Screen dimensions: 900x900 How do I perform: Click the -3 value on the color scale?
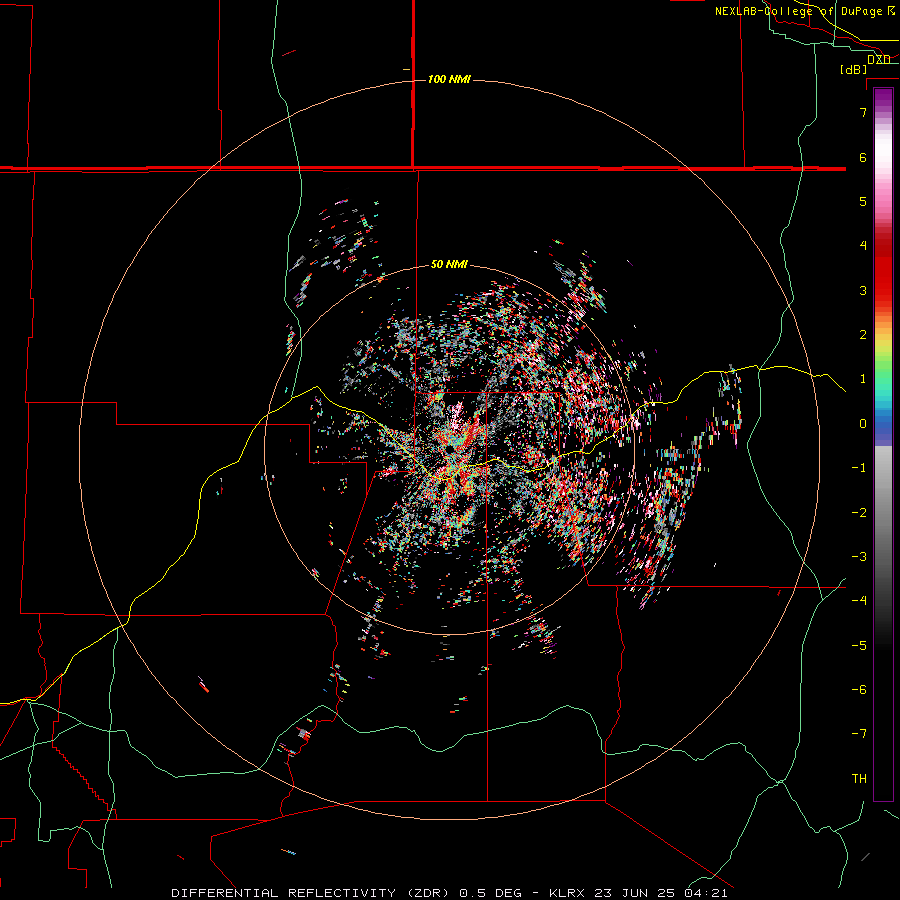pyautogui.click(x=859, y=557)
